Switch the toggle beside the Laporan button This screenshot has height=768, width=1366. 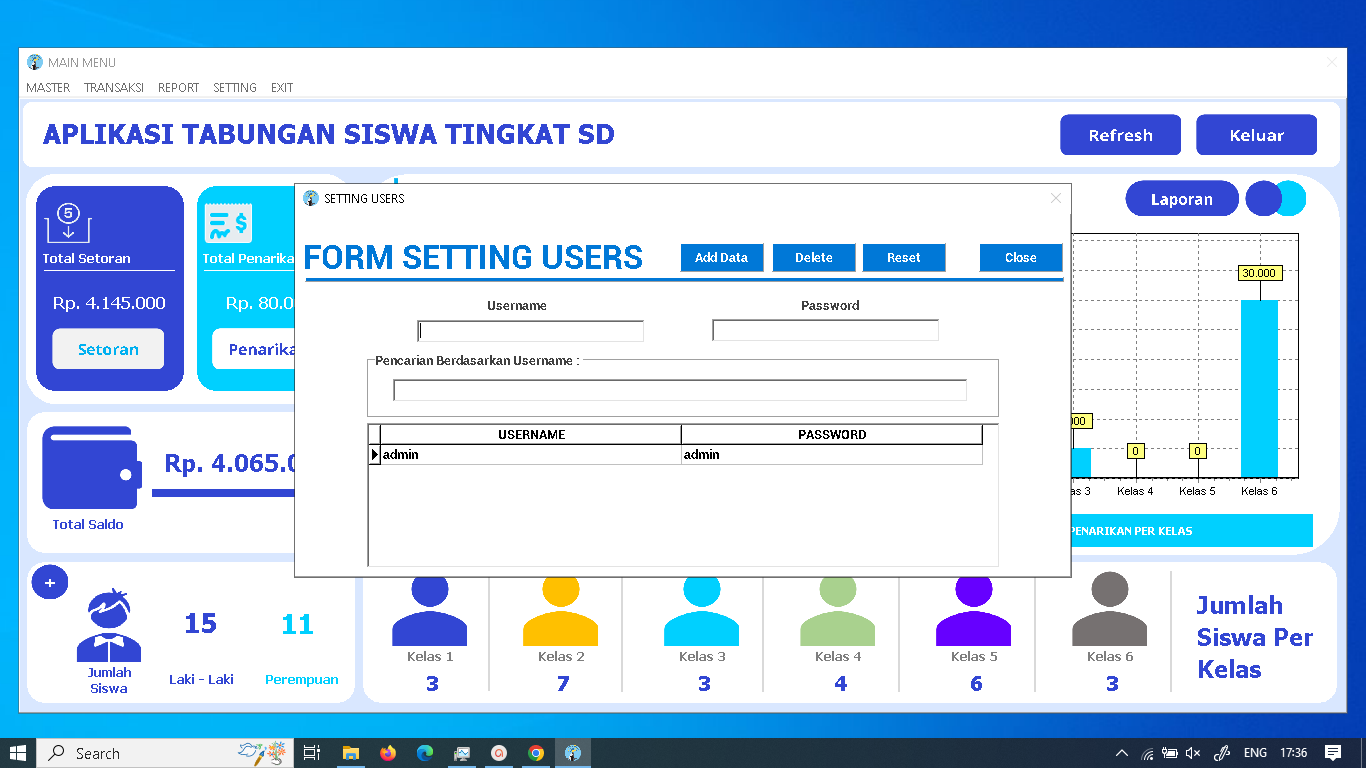click(x=1276, y=199)
